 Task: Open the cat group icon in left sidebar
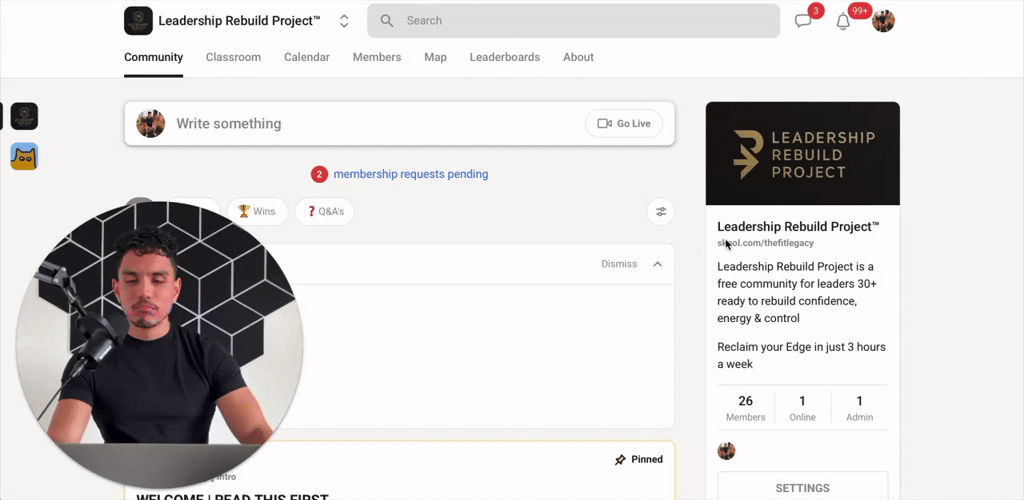pos(24,157)
